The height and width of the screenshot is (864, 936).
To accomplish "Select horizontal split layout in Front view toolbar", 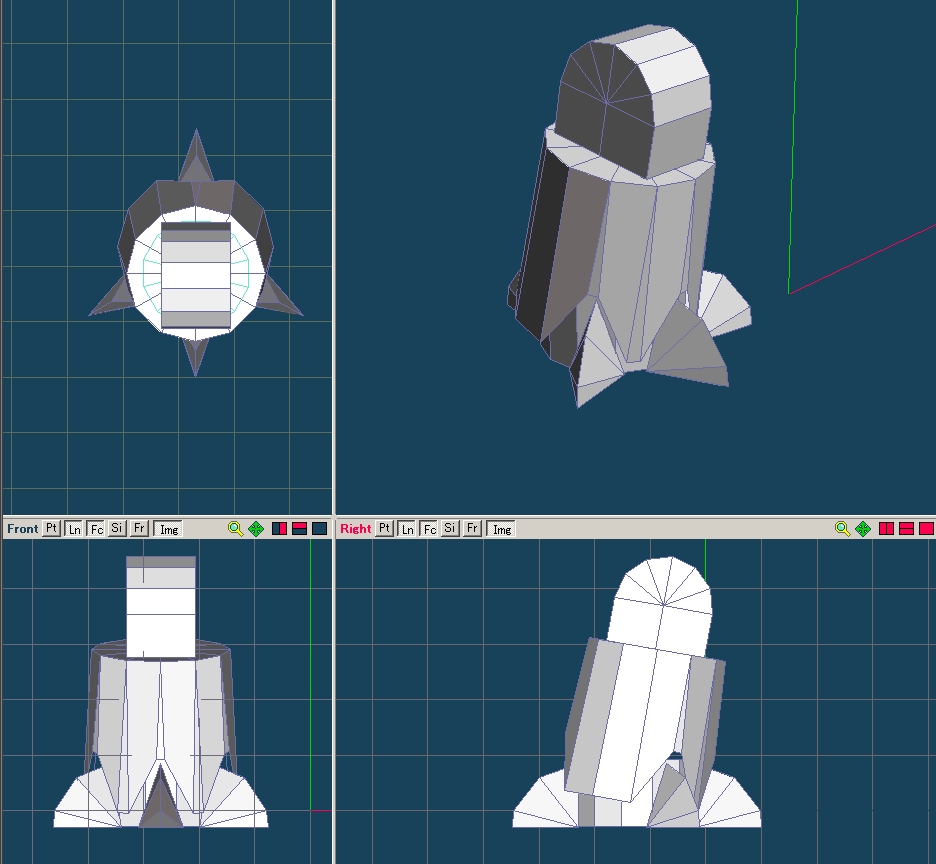I will pos(300,528).
